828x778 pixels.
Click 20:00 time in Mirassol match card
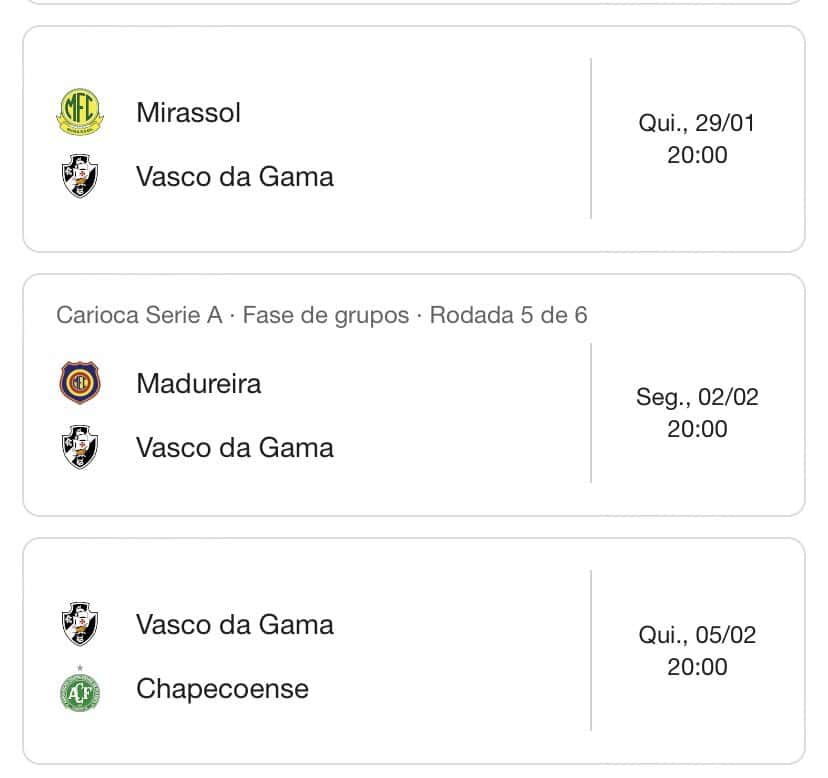[x=697, y=155]
